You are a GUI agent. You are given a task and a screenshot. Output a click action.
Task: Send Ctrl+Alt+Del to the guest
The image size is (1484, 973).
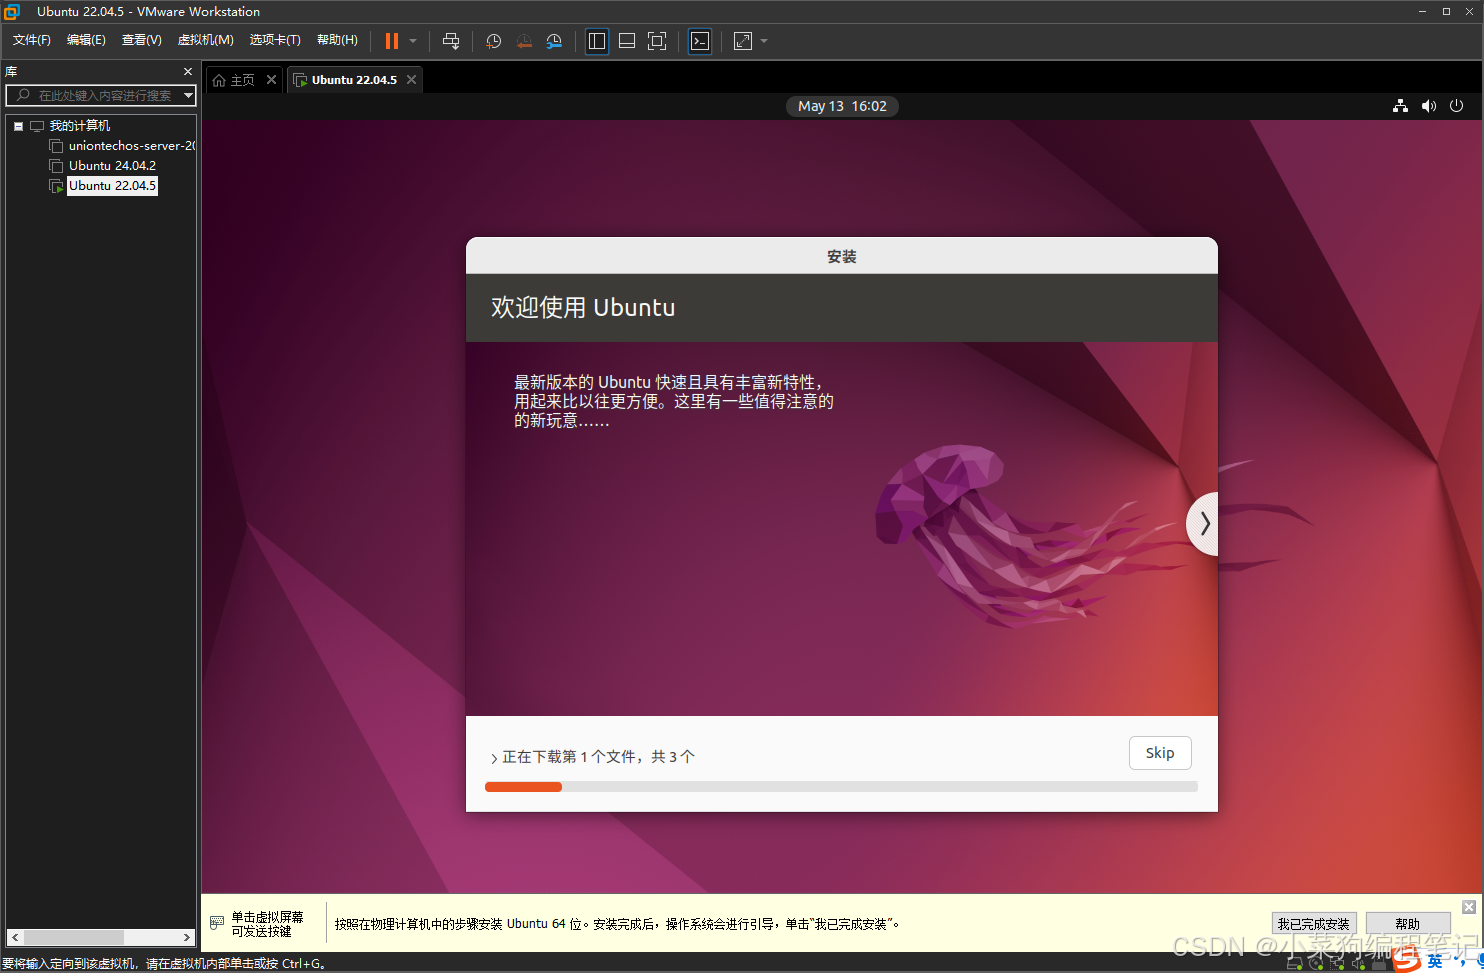pyautogui.click(x=451, y=41)
